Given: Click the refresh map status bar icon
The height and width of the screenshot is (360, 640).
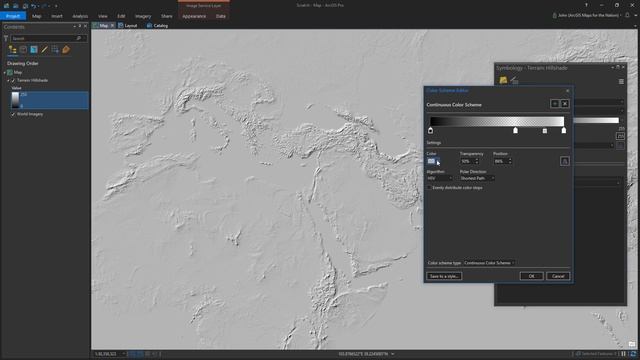Looking at the screenshot, I should pos(633,354).
